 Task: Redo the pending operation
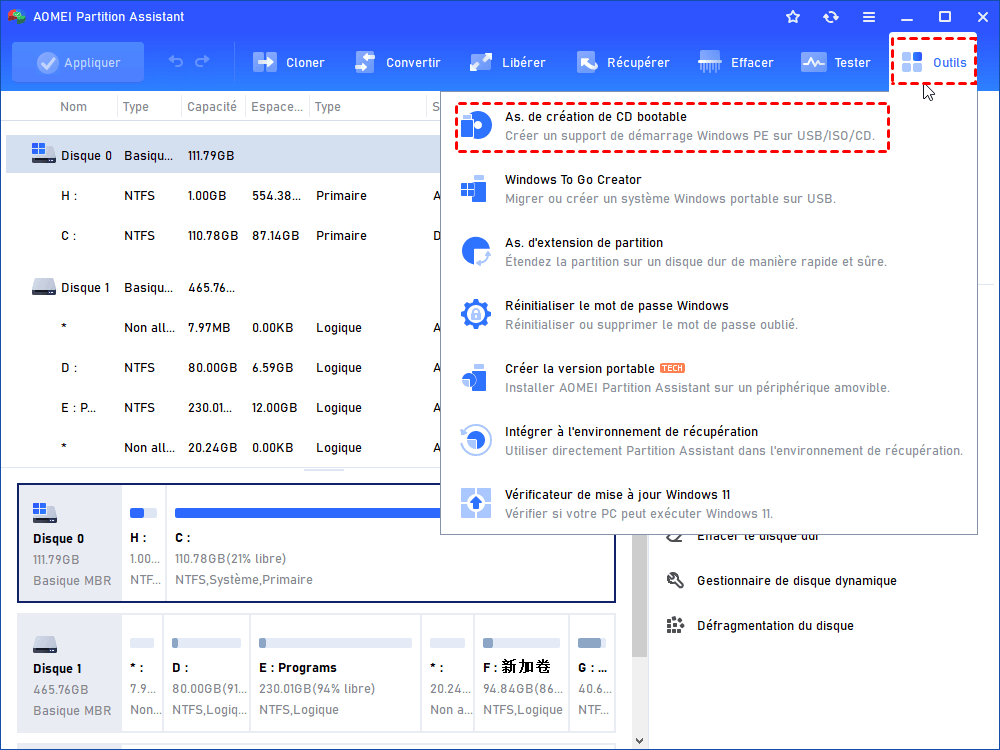point(202,61)
